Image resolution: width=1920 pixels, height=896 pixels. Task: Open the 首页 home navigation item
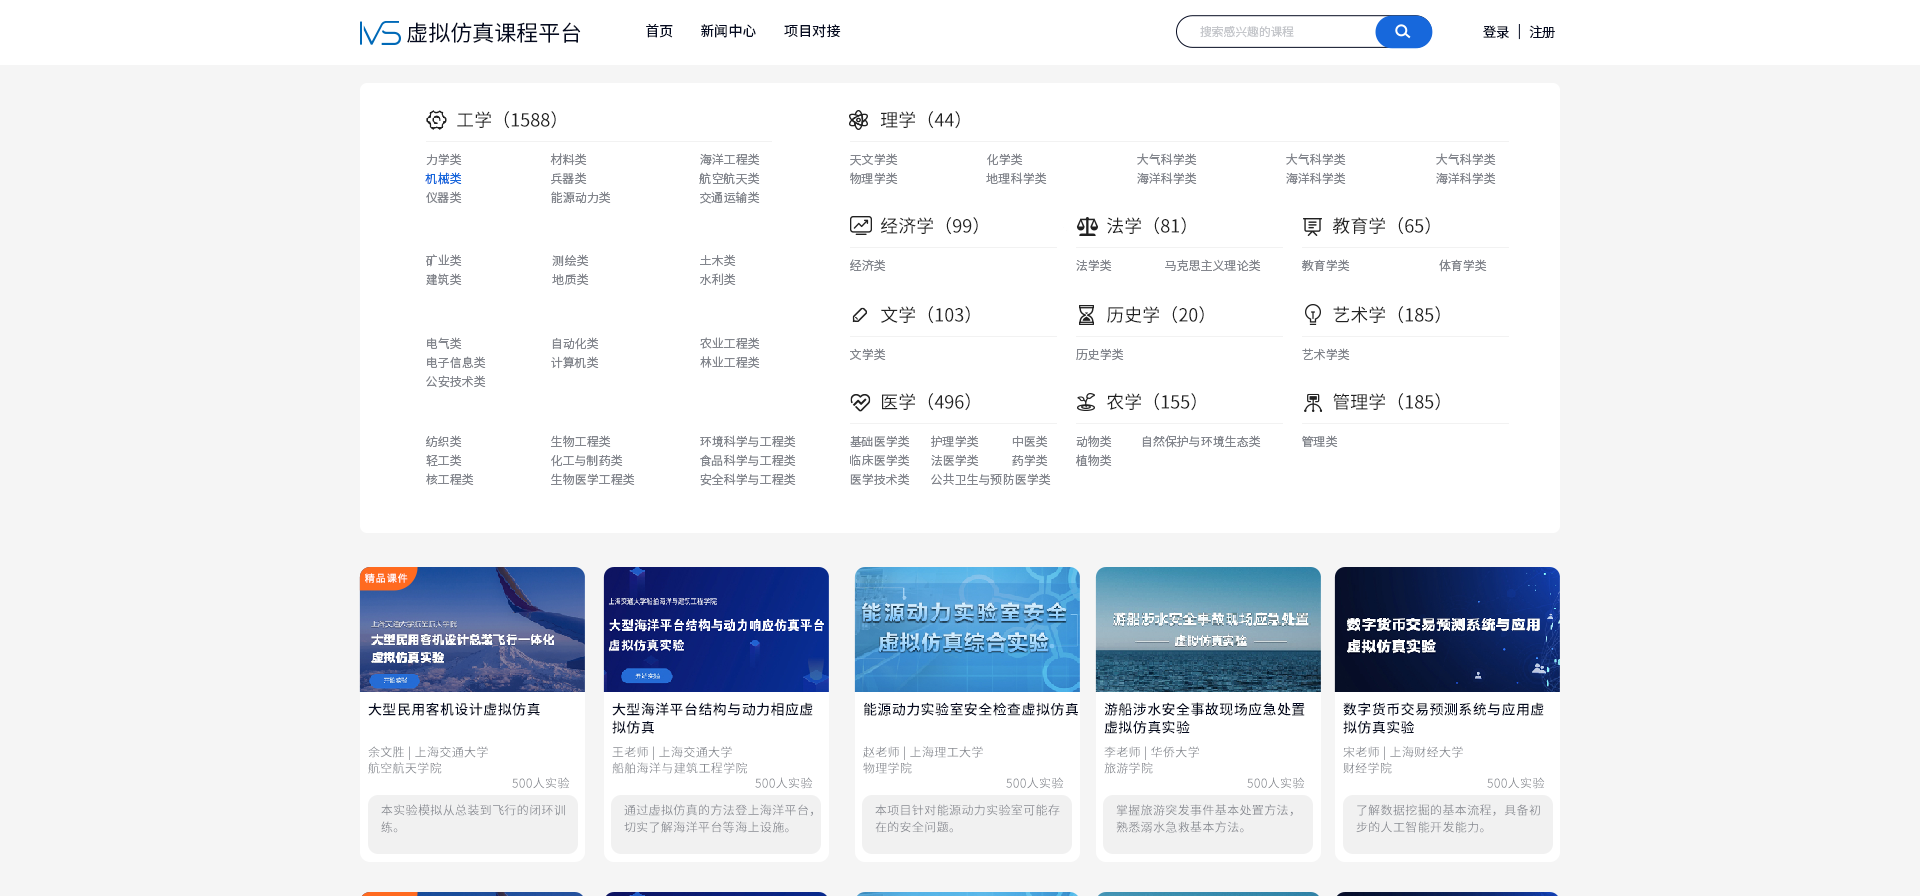(659, 31)
